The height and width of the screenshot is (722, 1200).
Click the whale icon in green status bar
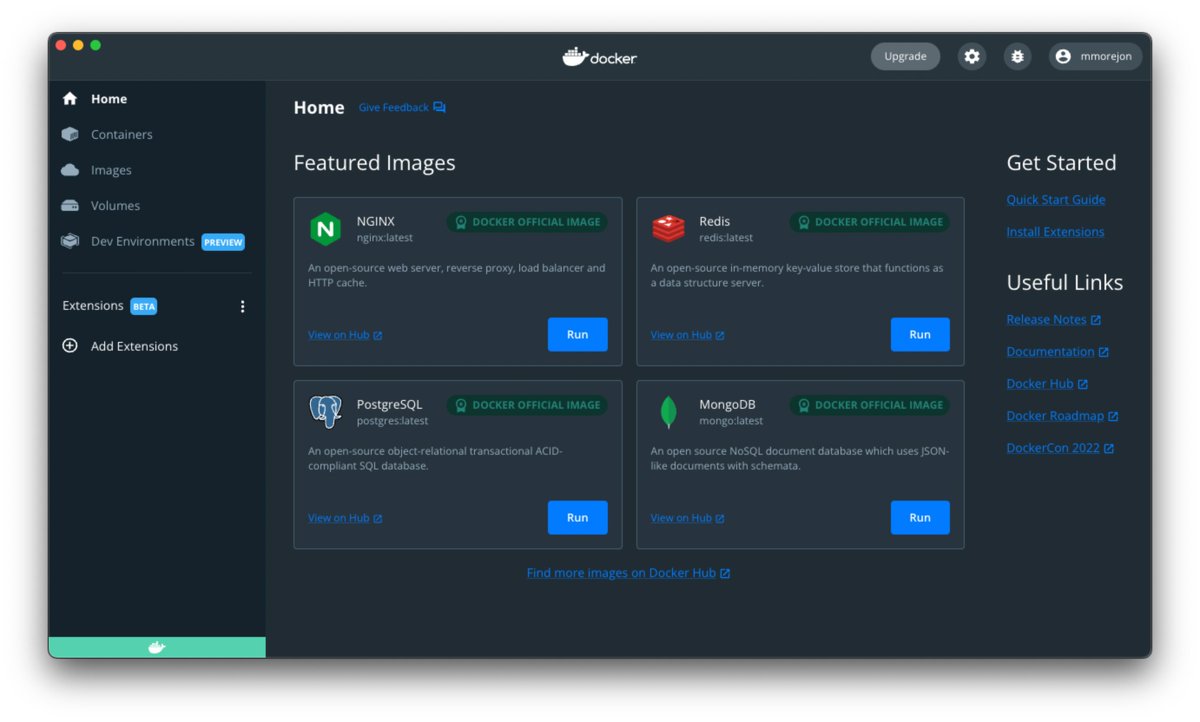point(157,648)
